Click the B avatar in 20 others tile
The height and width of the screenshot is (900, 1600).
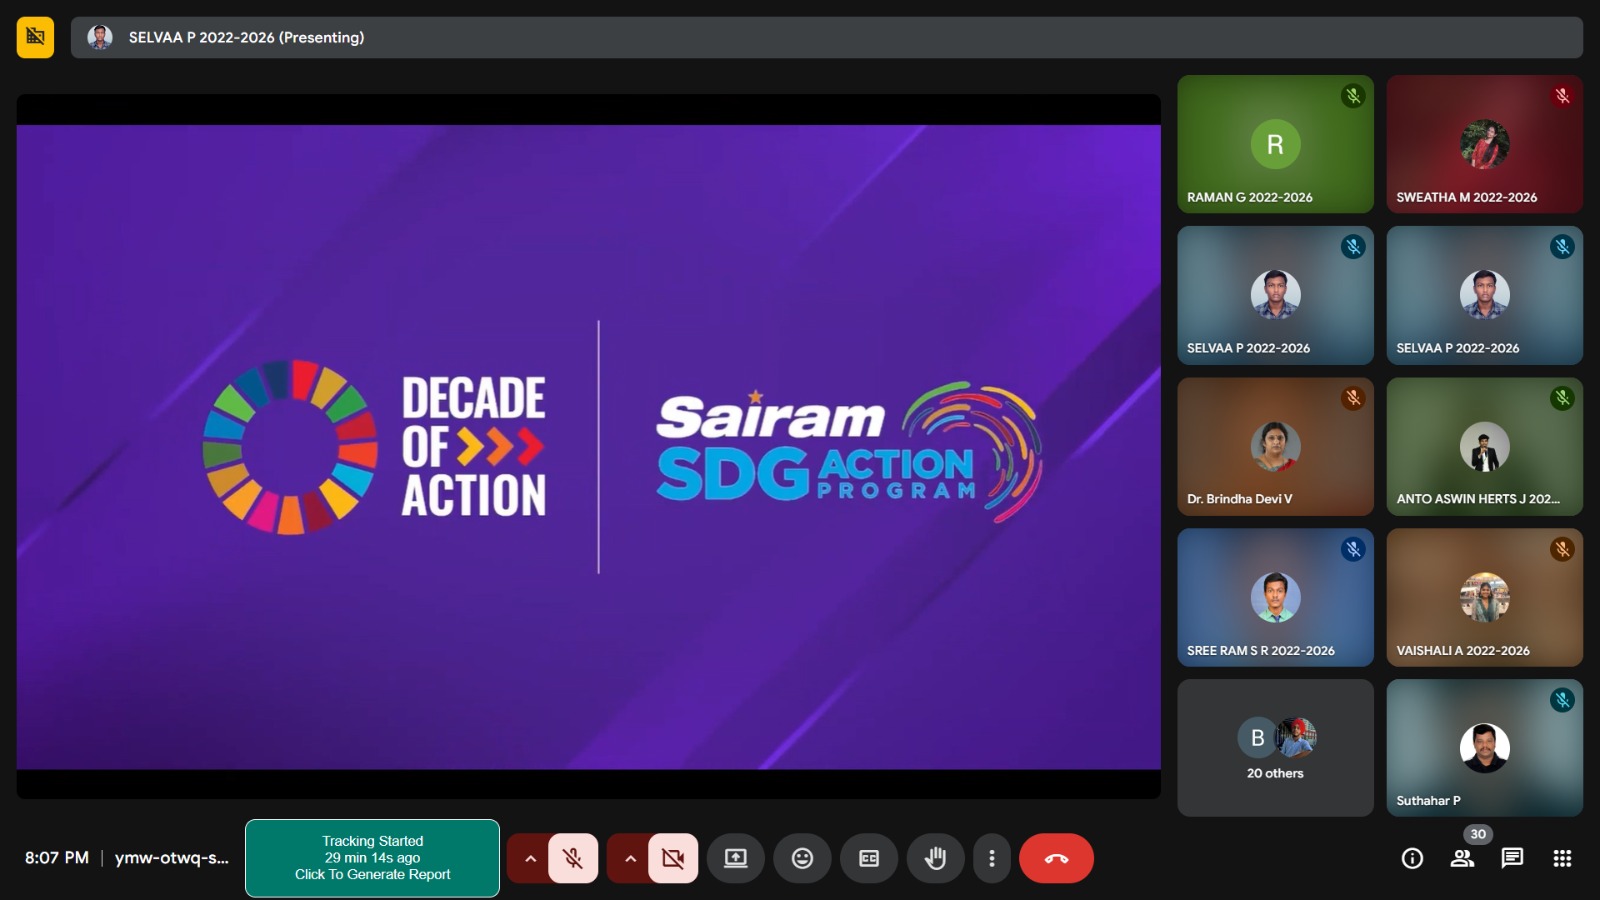point(1257,738)
